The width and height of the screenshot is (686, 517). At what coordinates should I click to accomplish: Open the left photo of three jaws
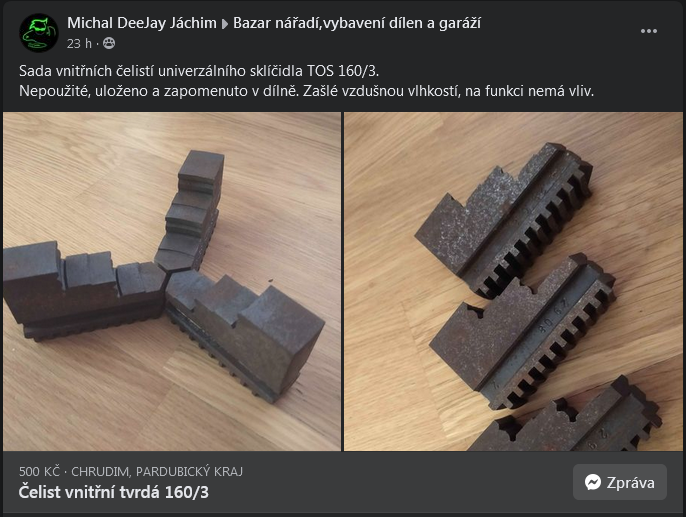click(x=172, y=281)
